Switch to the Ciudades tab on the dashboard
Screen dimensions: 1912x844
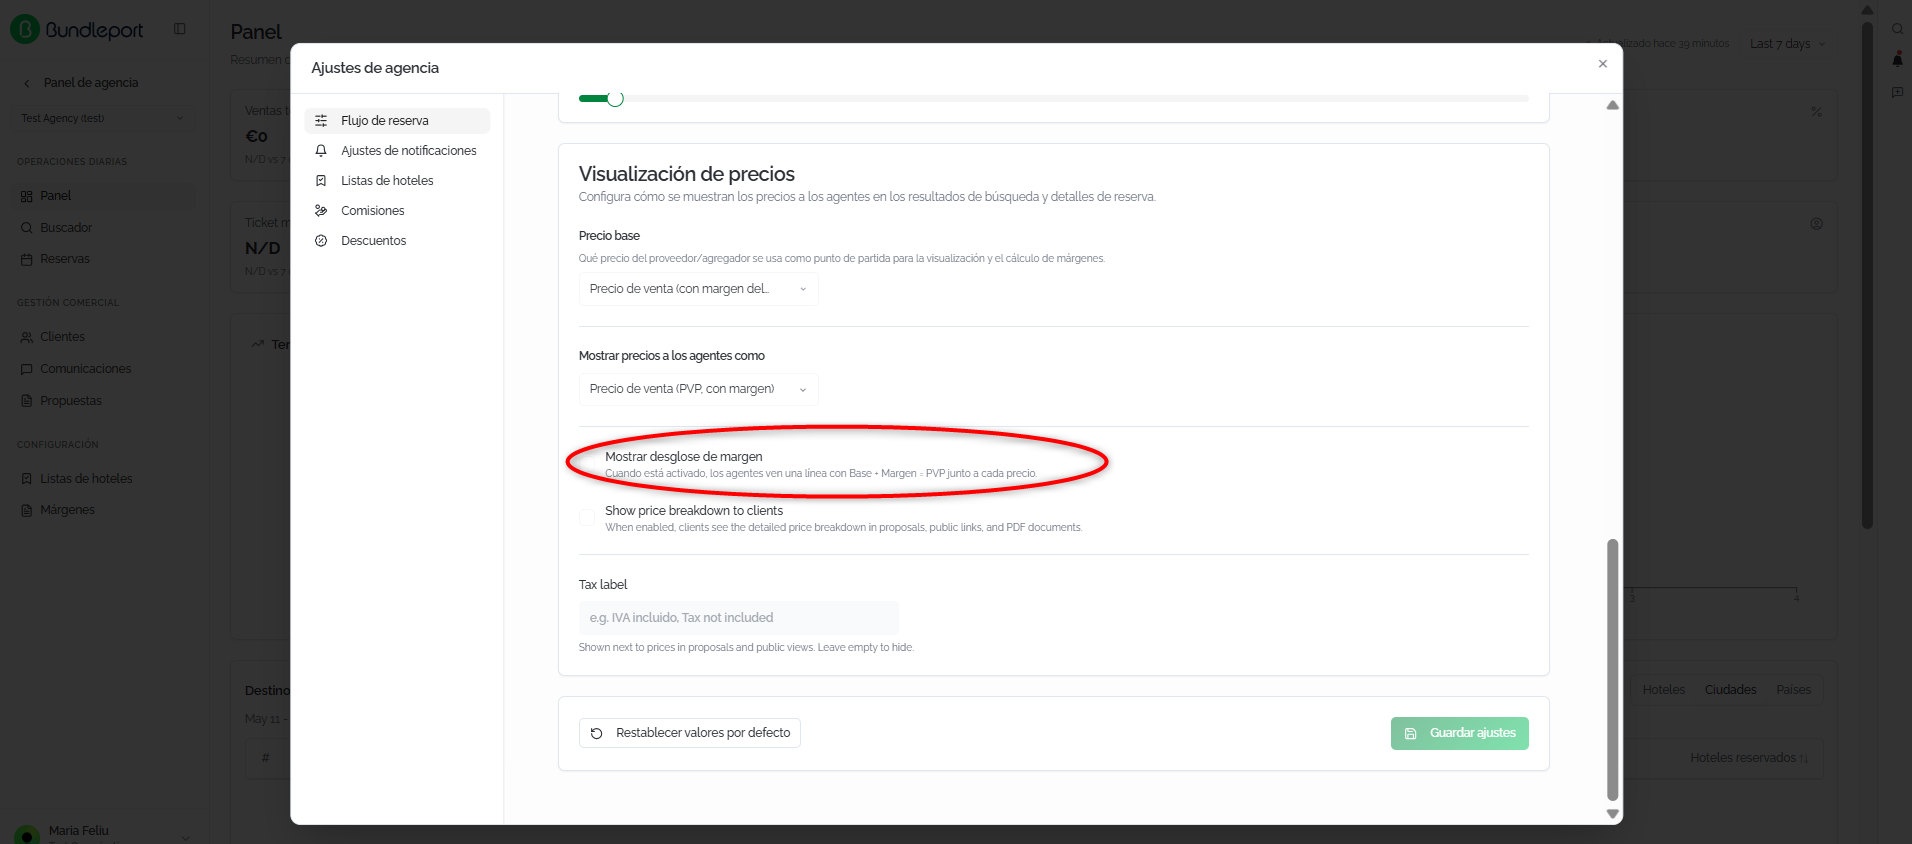click(1730, 690)
